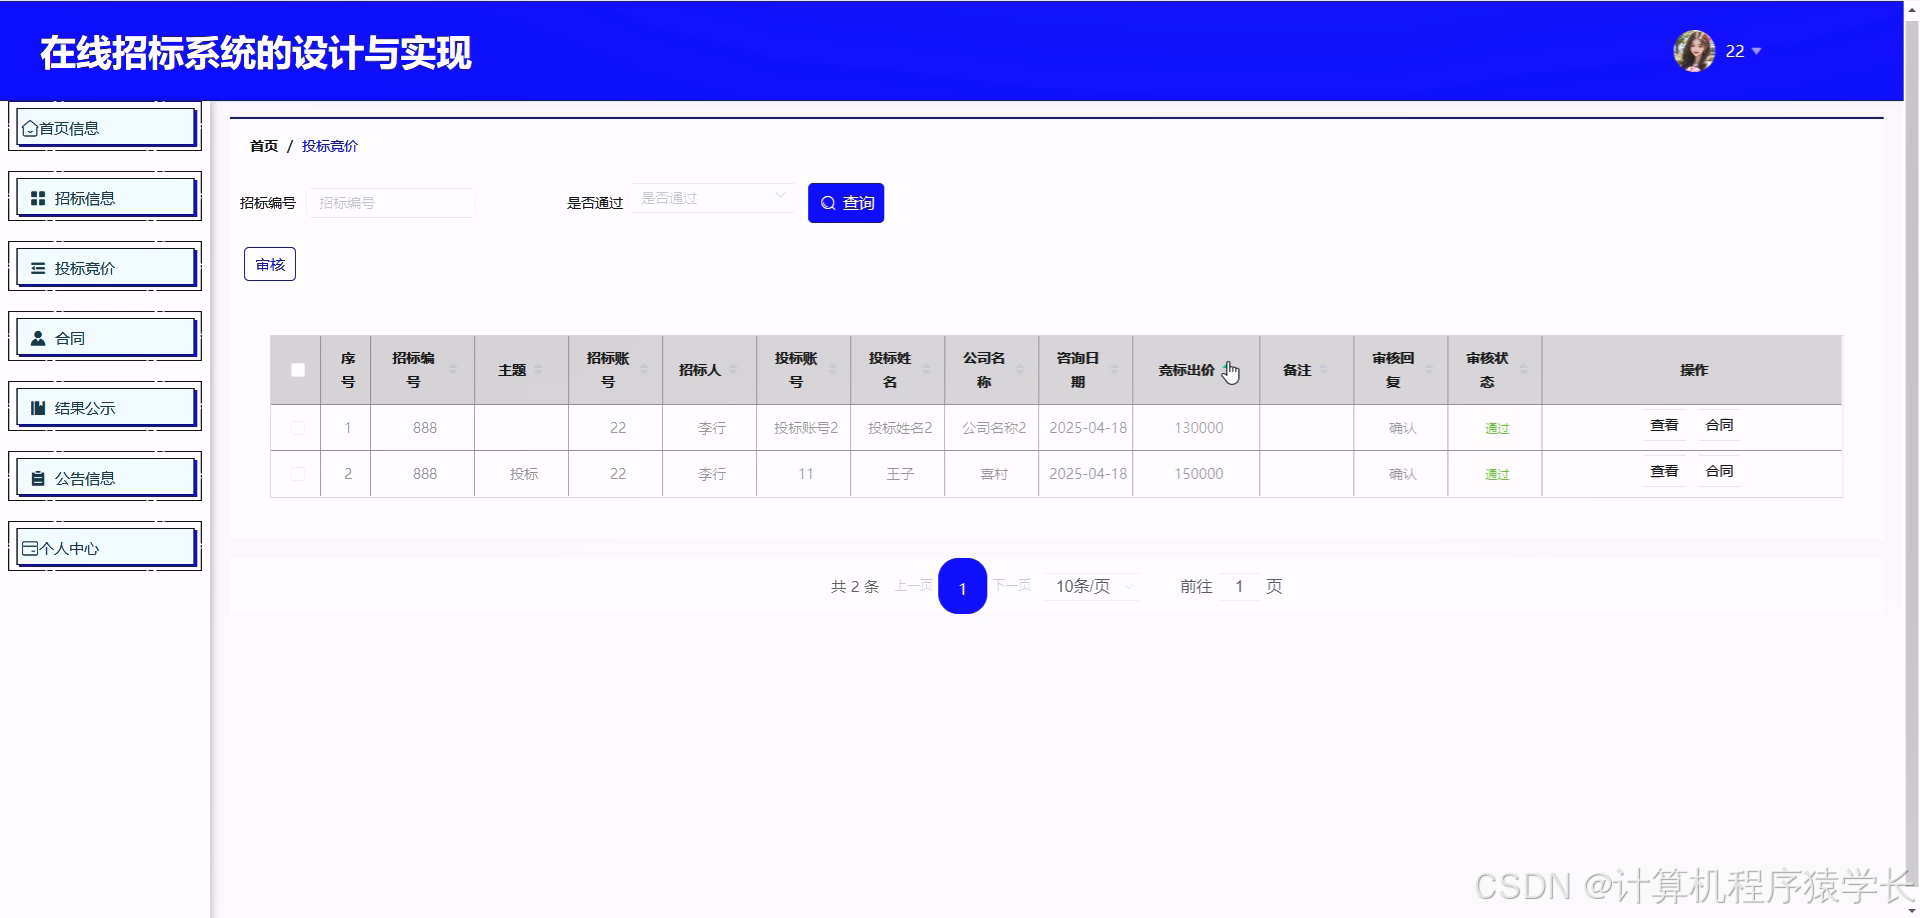Open the 首页 breadcrumb link

(263, 145)
